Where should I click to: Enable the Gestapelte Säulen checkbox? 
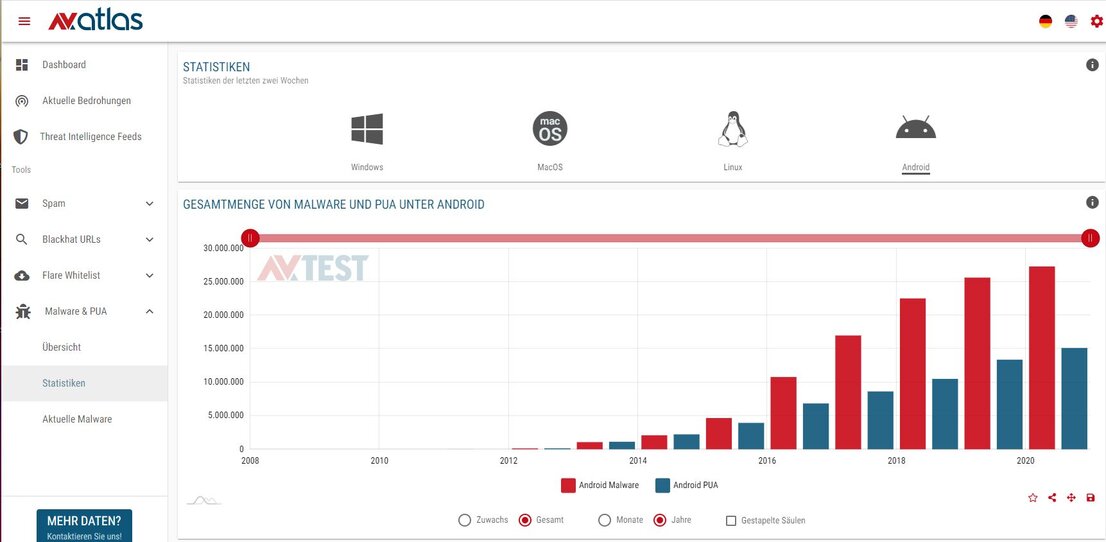731,520
